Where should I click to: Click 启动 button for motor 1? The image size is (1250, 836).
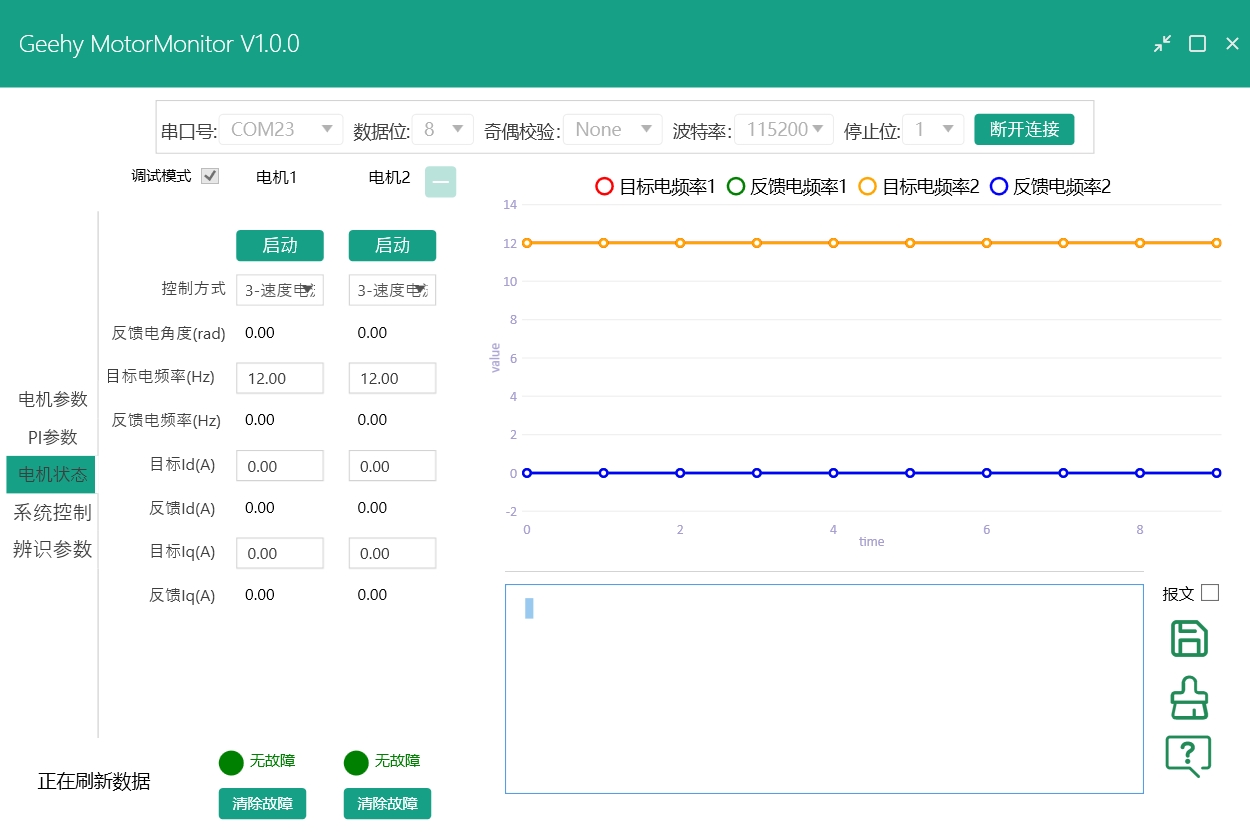[280, 245]
